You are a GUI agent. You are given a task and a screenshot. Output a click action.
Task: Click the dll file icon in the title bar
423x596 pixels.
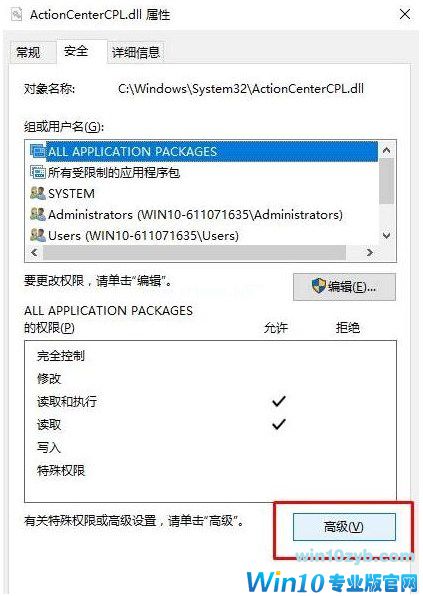point(16,14)
